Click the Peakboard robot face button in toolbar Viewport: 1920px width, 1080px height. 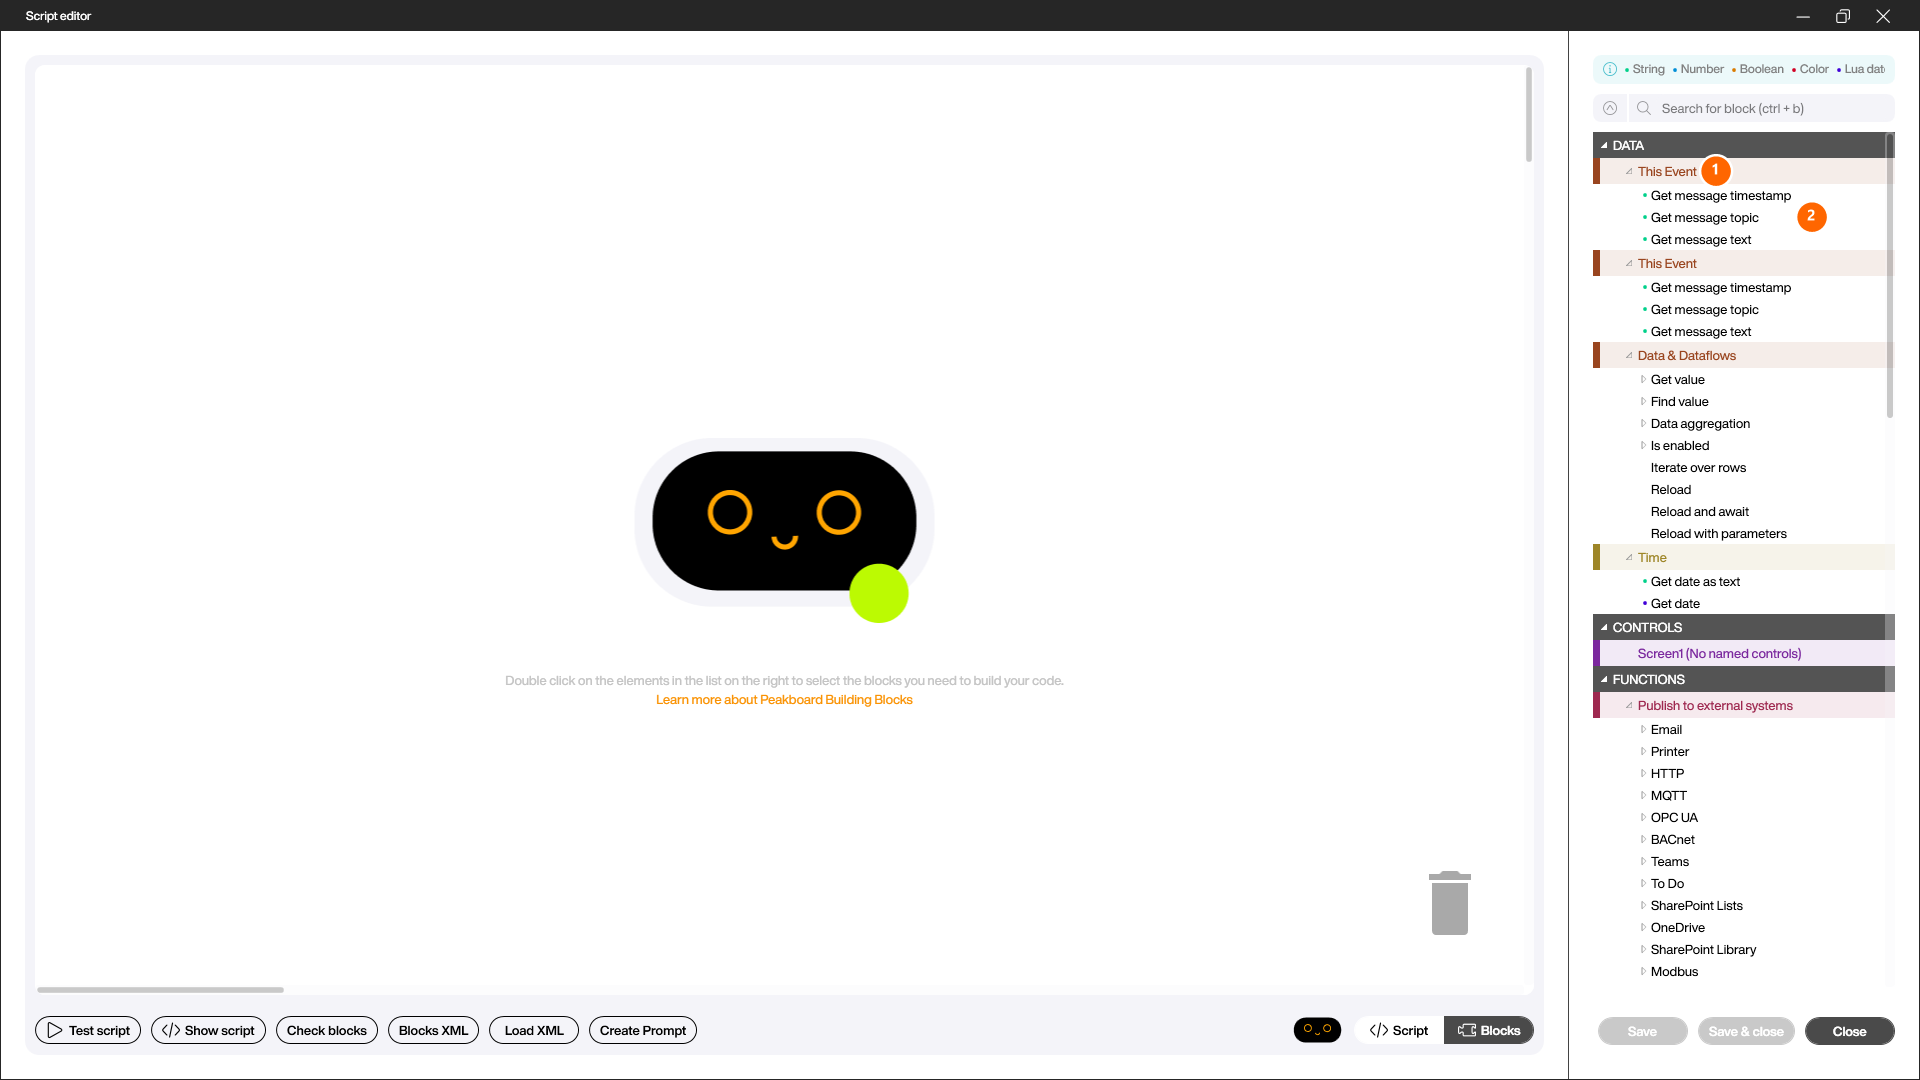(1317, 1030)
